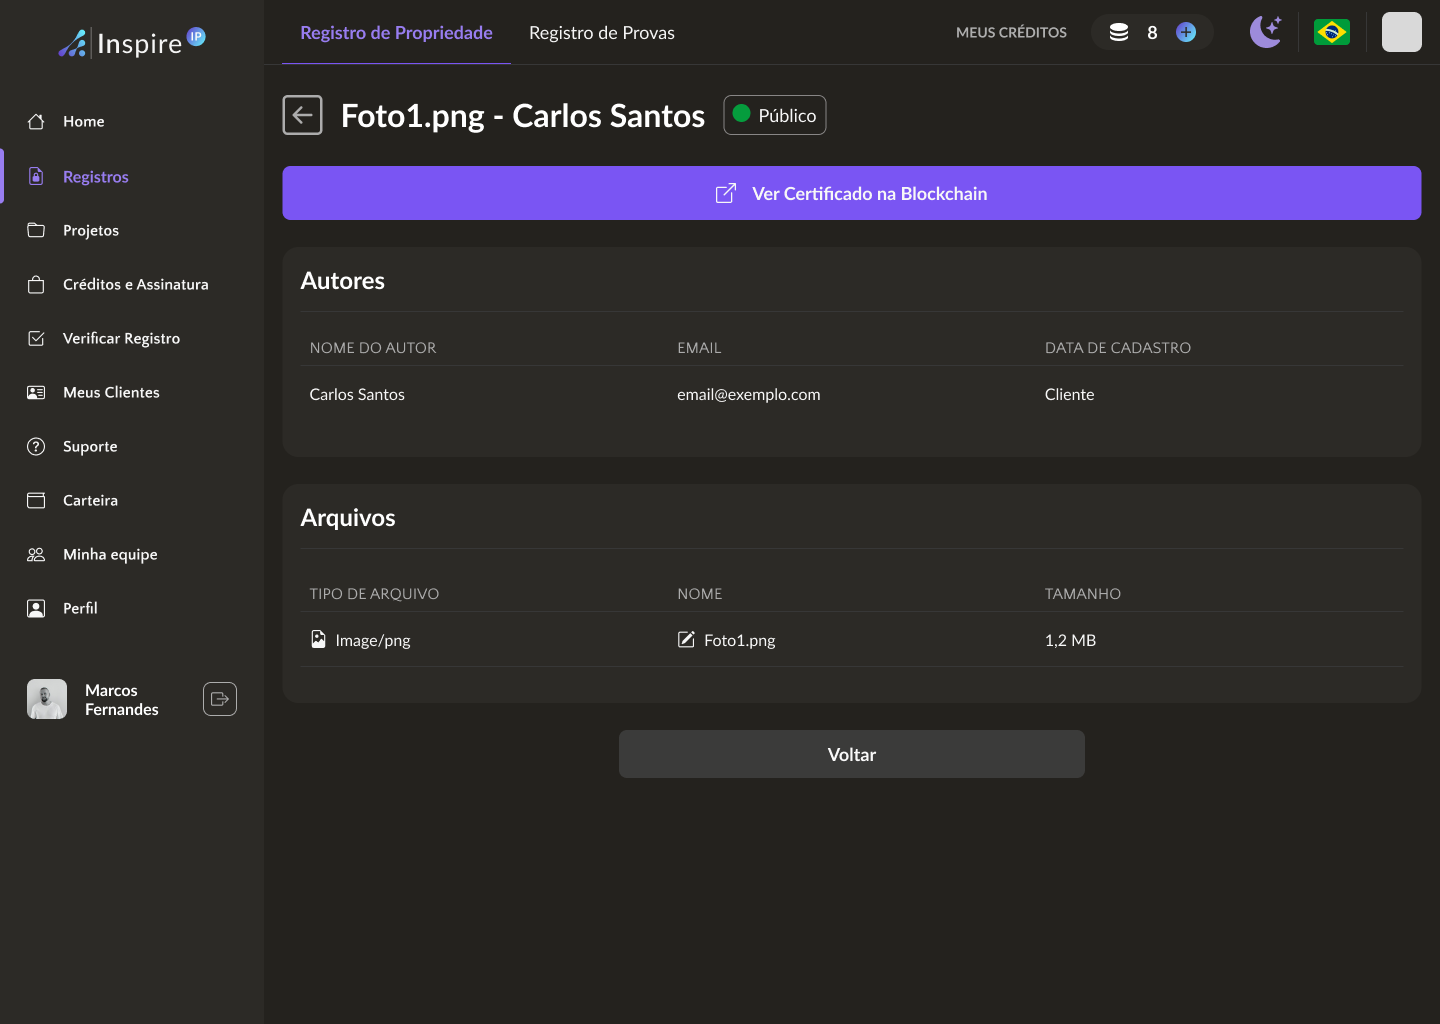The height and width of the screenshot is (1024, 1440).
Task: Click the Image/png type text
Action: click(373, 640)
